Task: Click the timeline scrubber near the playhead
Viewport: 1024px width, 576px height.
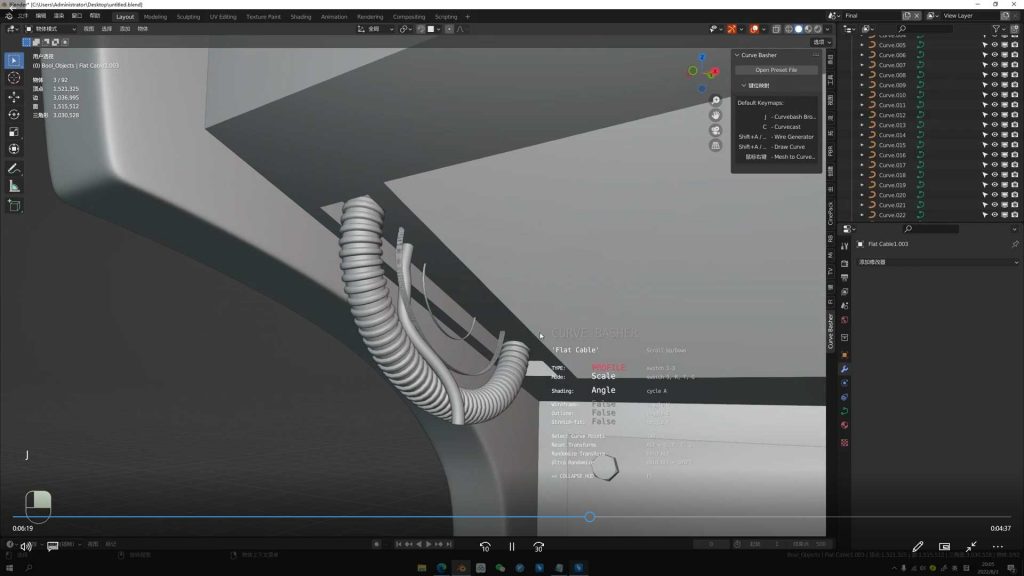Action: click(x=589, y=517)
